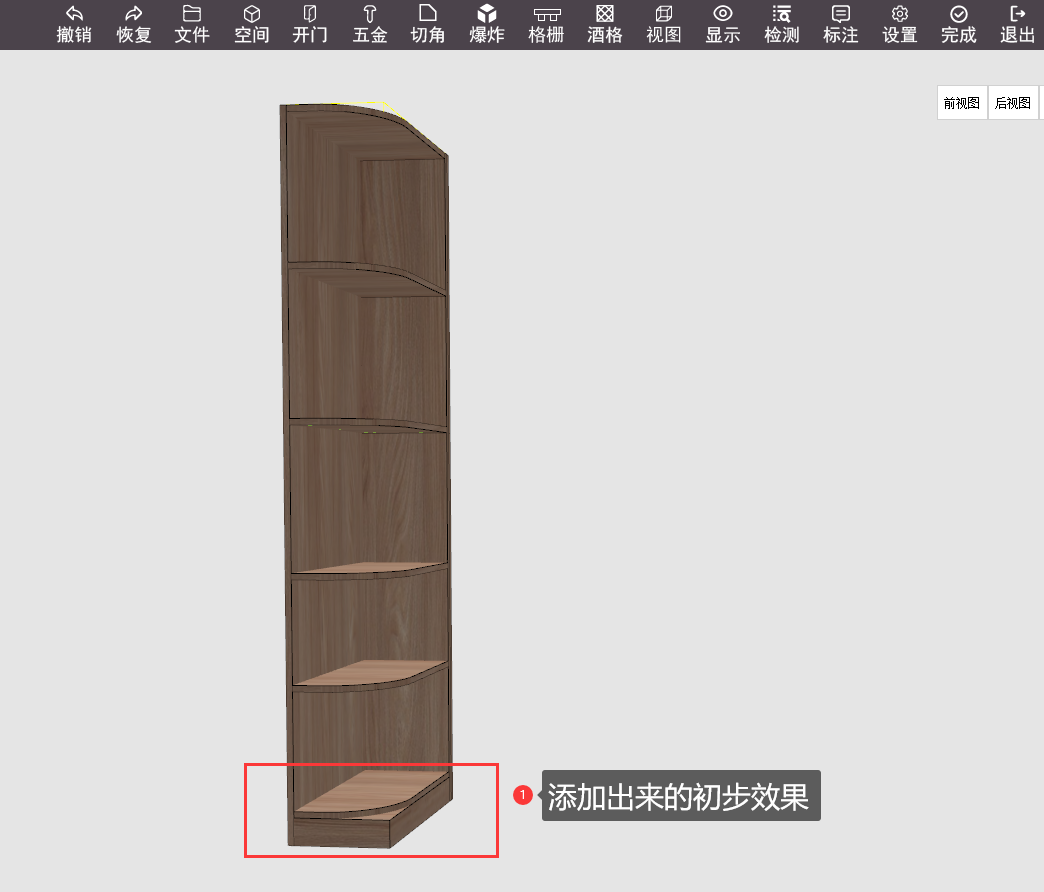Open the 文件 (file) toolbar menu

click(192, 25)
